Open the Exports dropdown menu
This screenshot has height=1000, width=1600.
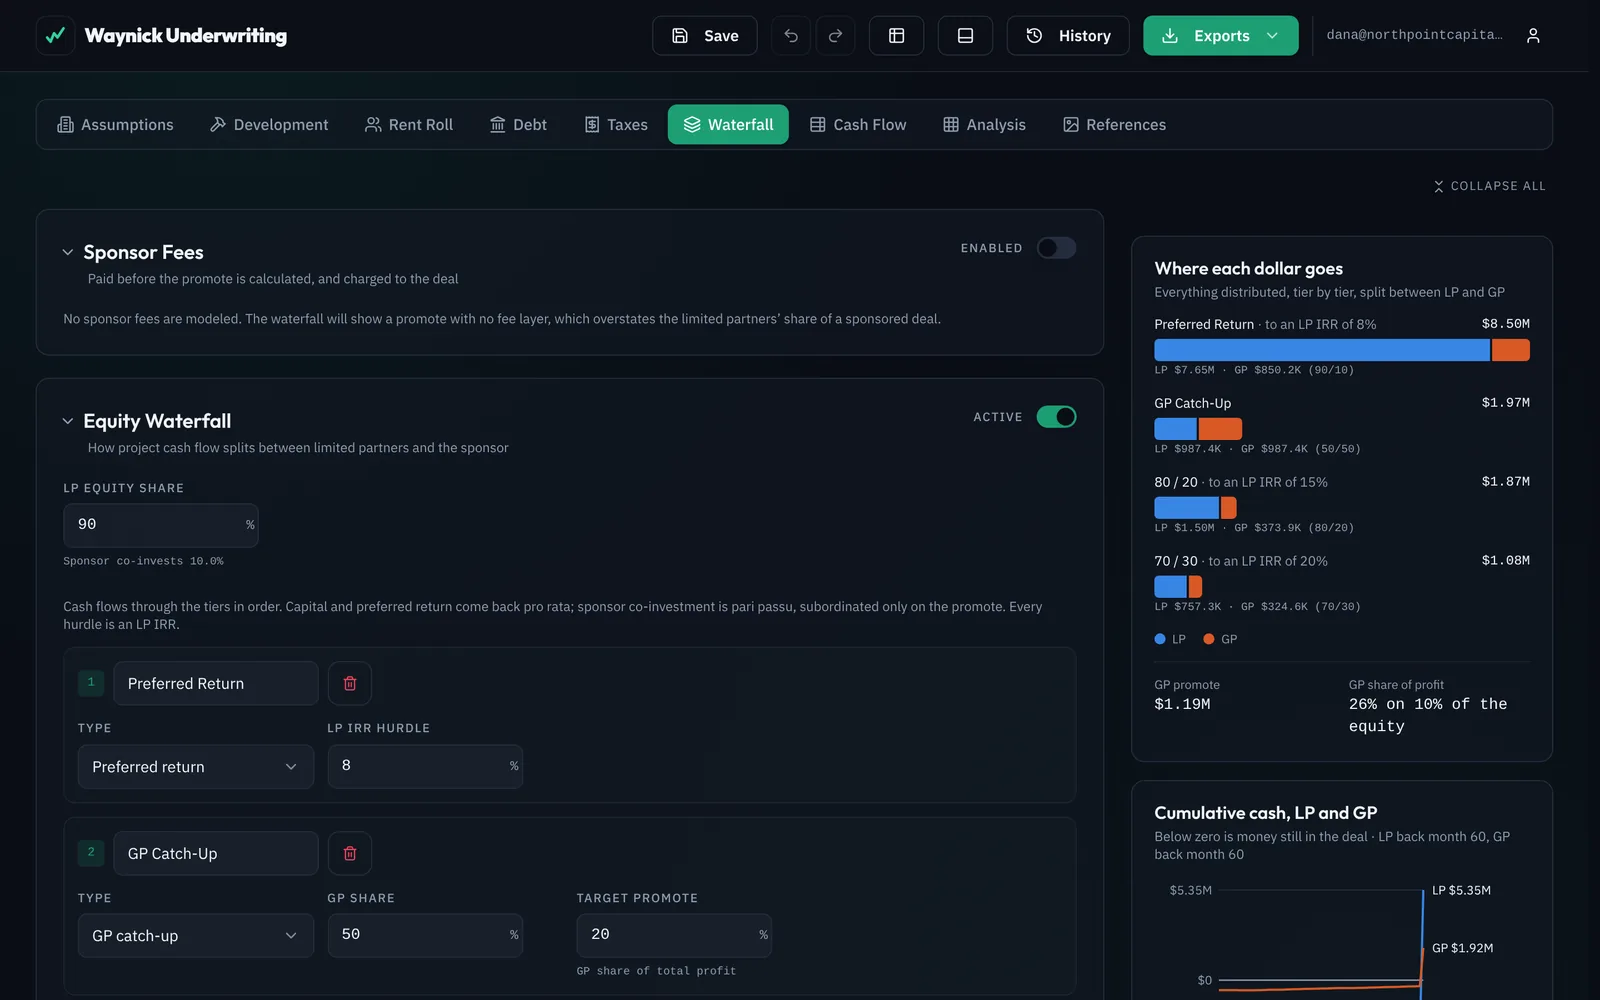click(1221, 36)
